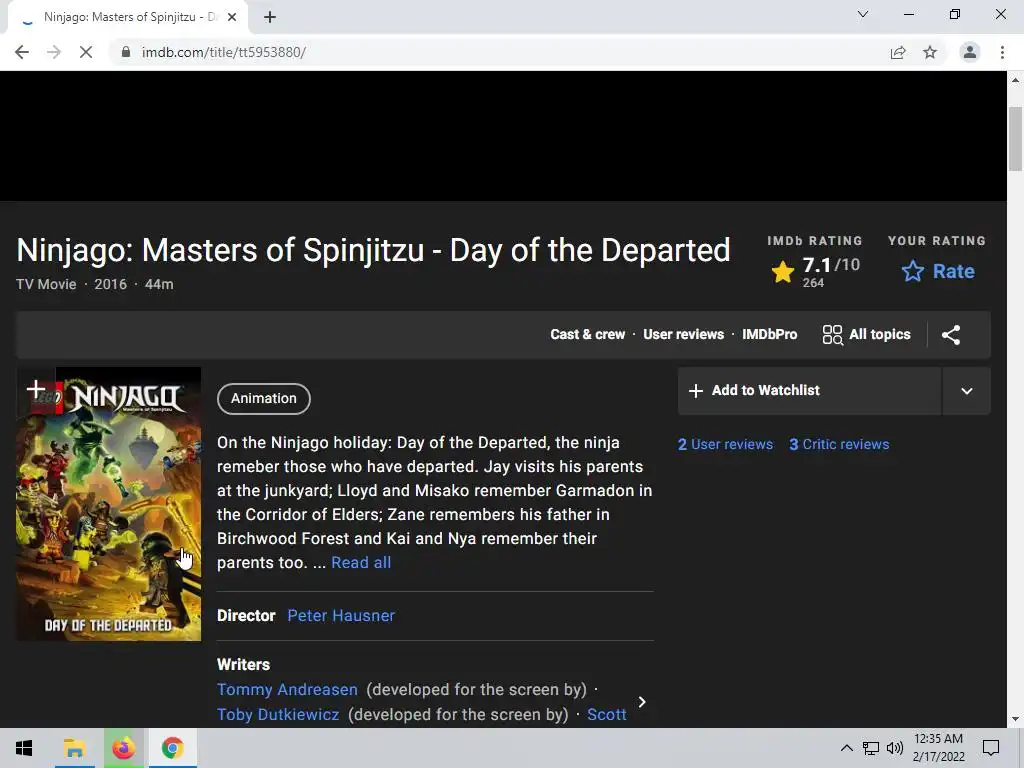Open the Scott writer link
The image size is (1024, 768).
[x=607, y=714]
